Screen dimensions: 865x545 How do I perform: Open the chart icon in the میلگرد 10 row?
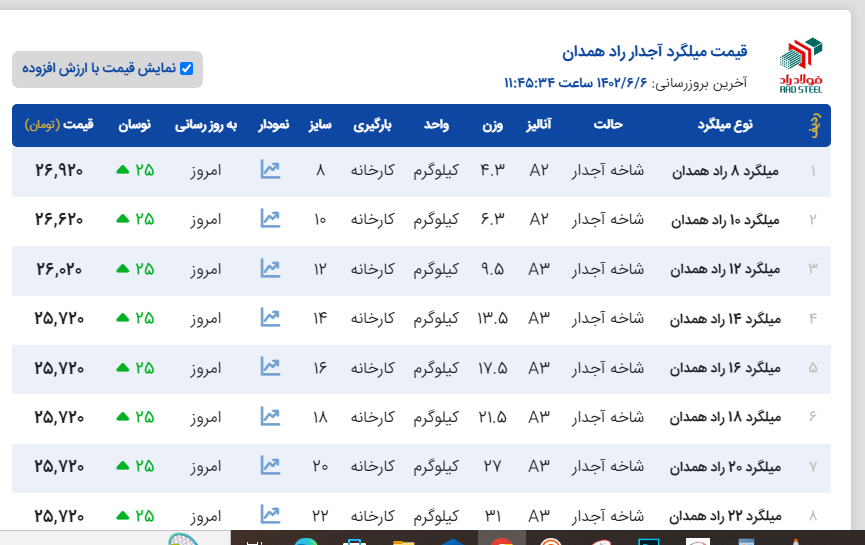[270, 218]
